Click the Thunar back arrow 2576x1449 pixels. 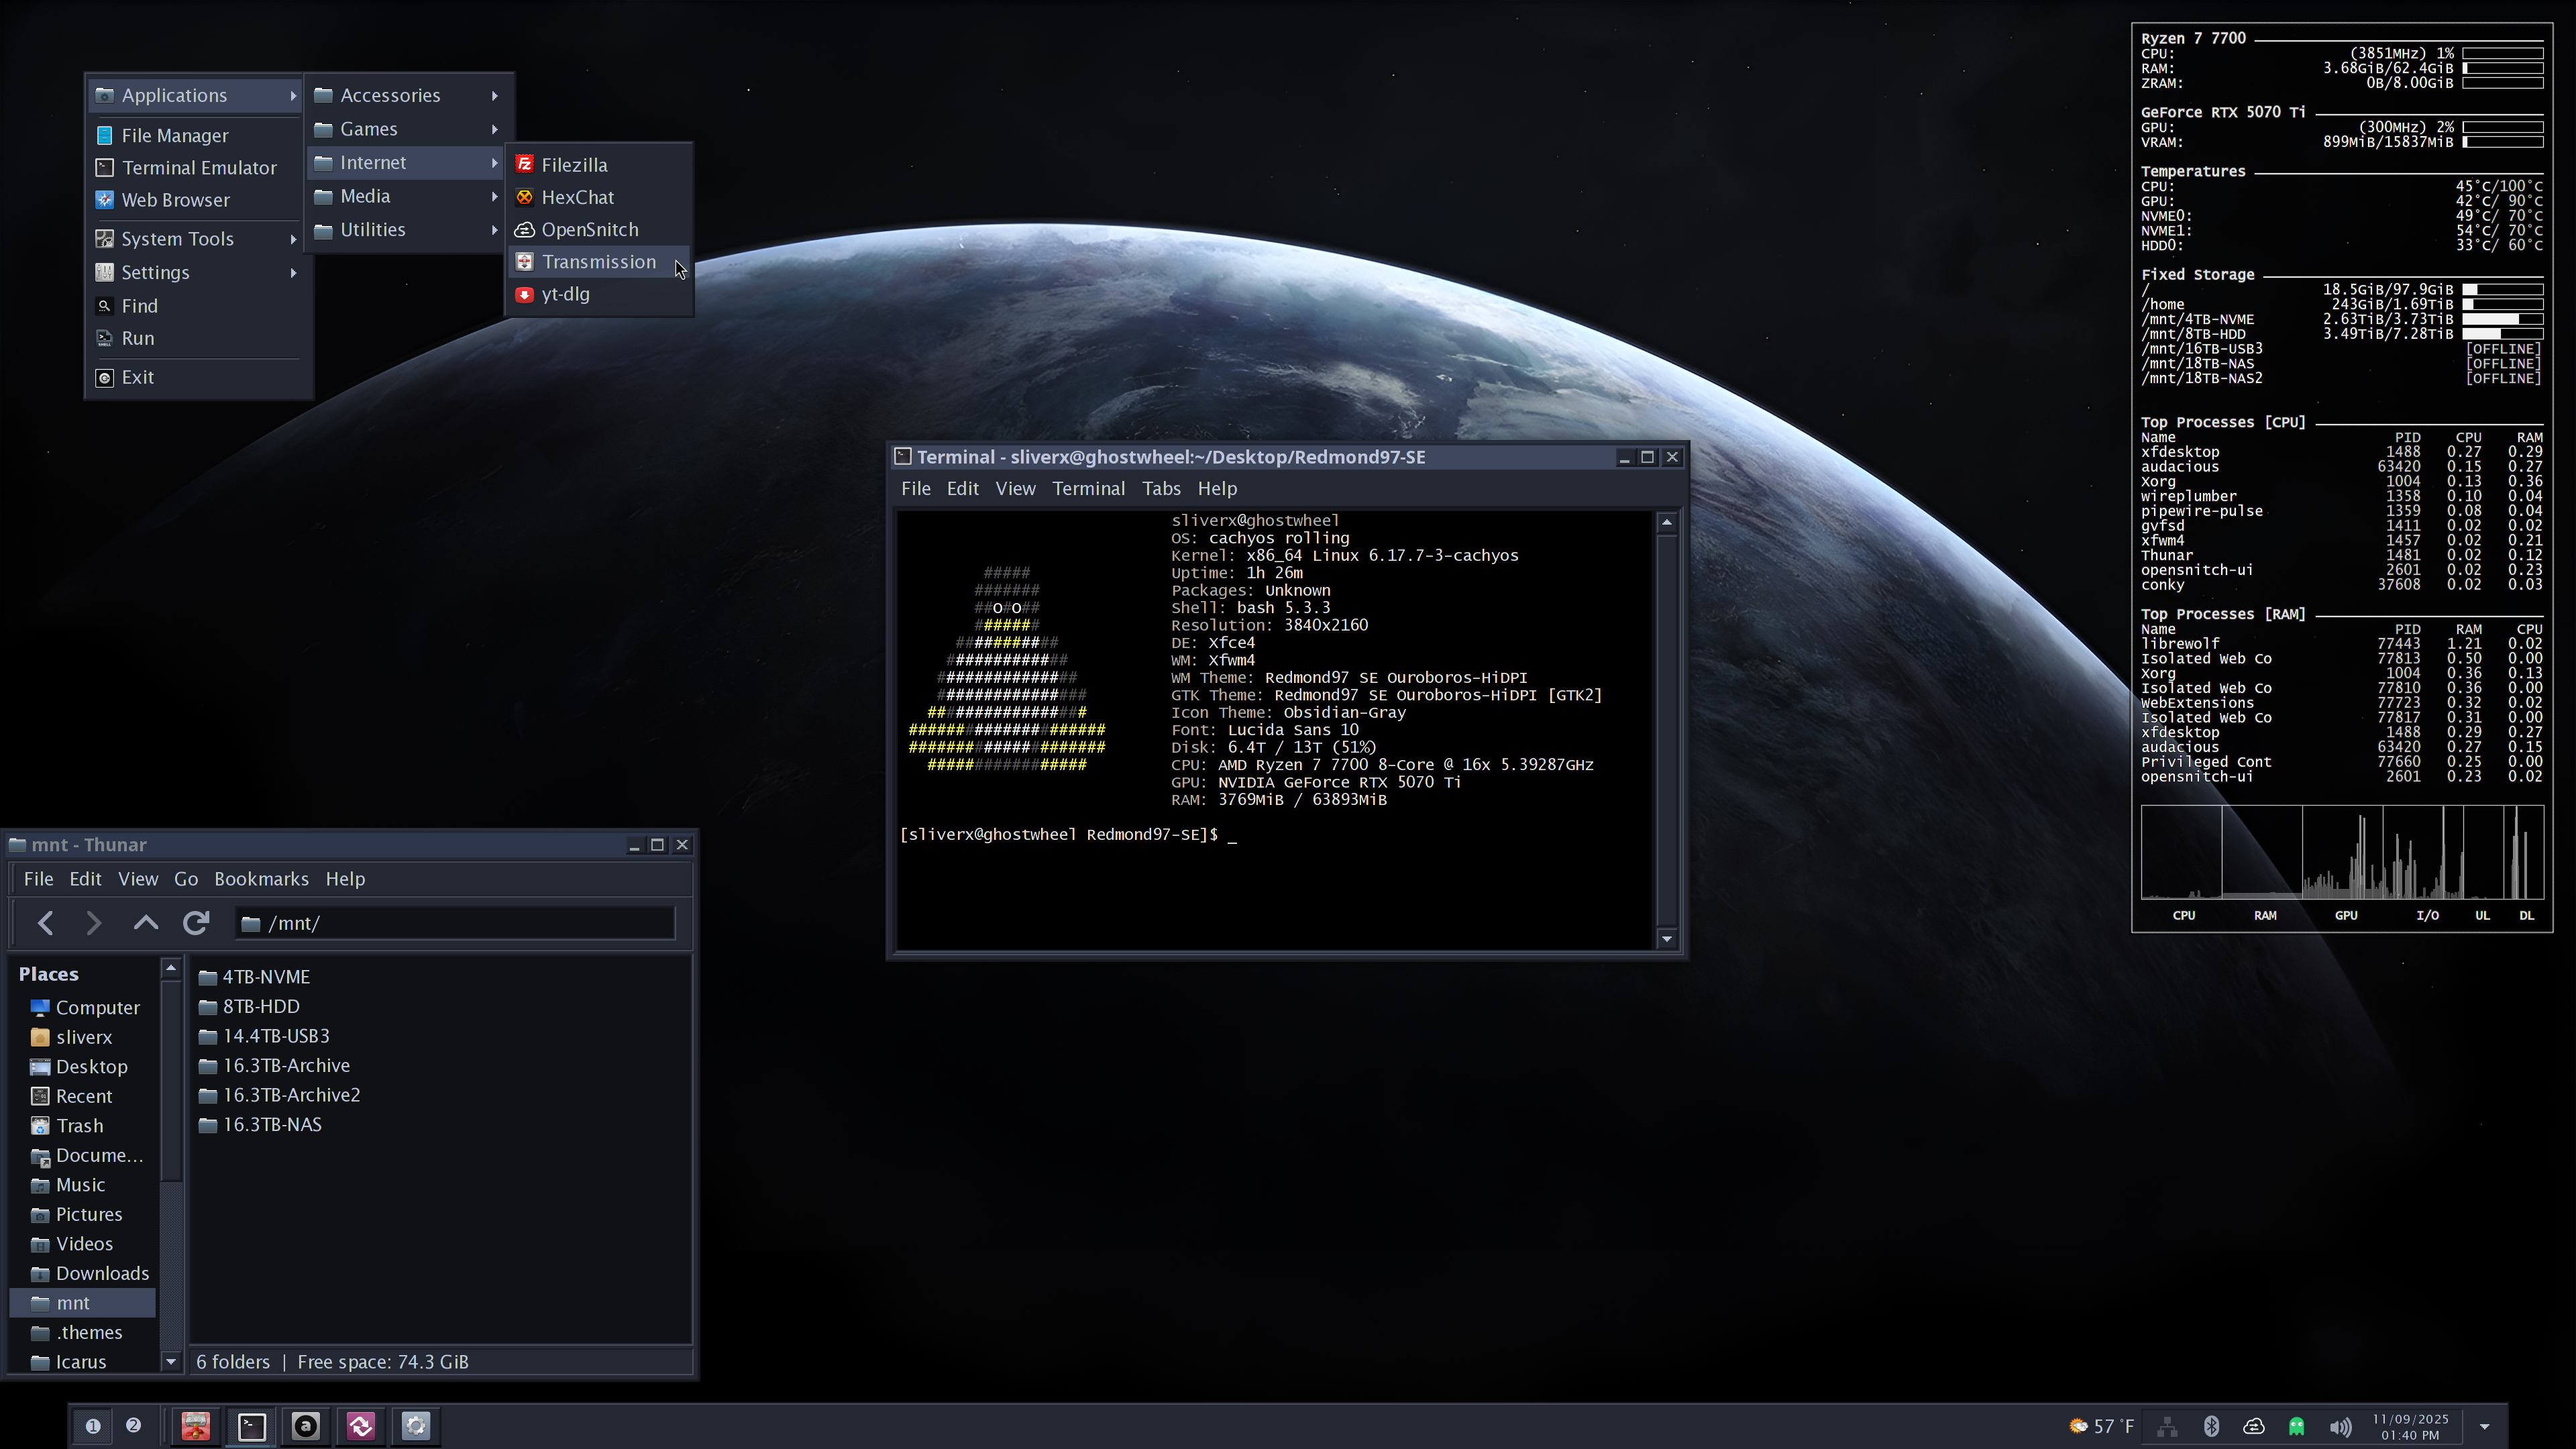(45, 923)
